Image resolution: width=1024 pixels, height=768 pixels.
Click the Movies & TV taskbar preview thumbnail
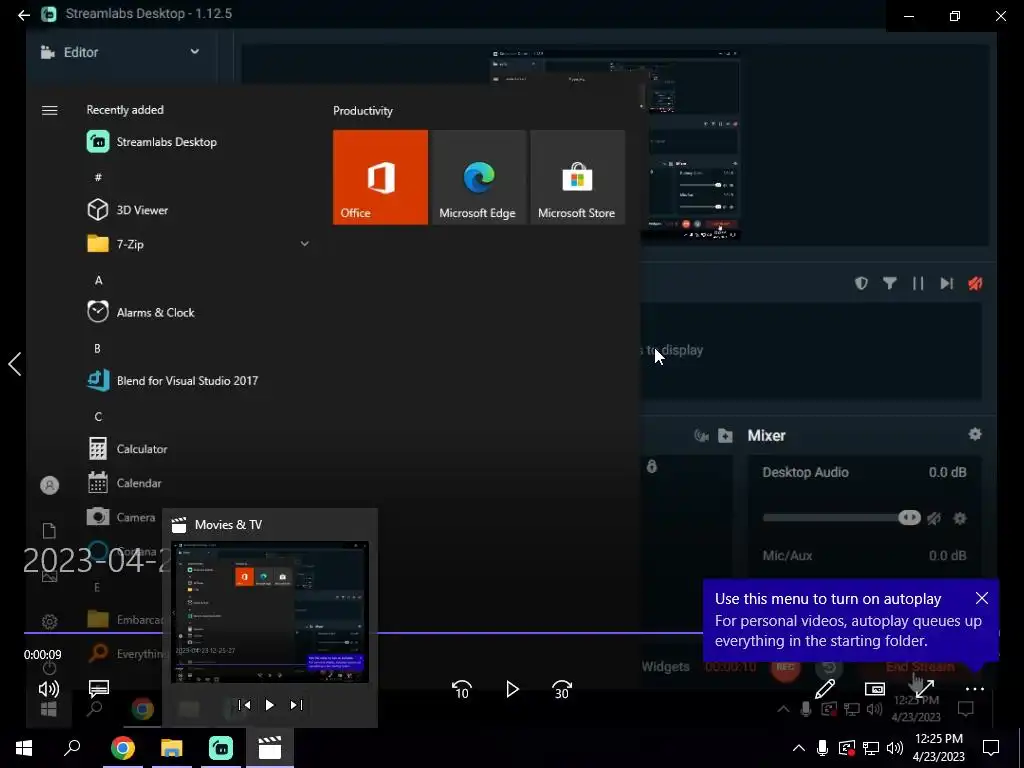[270, 612]
